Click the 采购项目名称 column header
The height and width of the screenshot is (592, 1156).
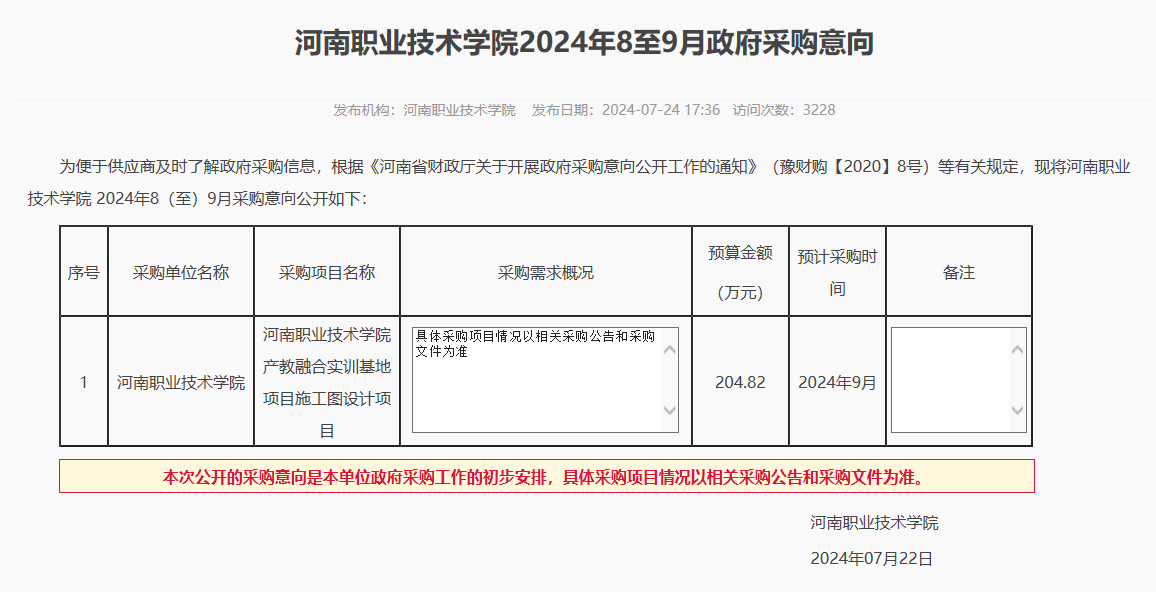327,272
